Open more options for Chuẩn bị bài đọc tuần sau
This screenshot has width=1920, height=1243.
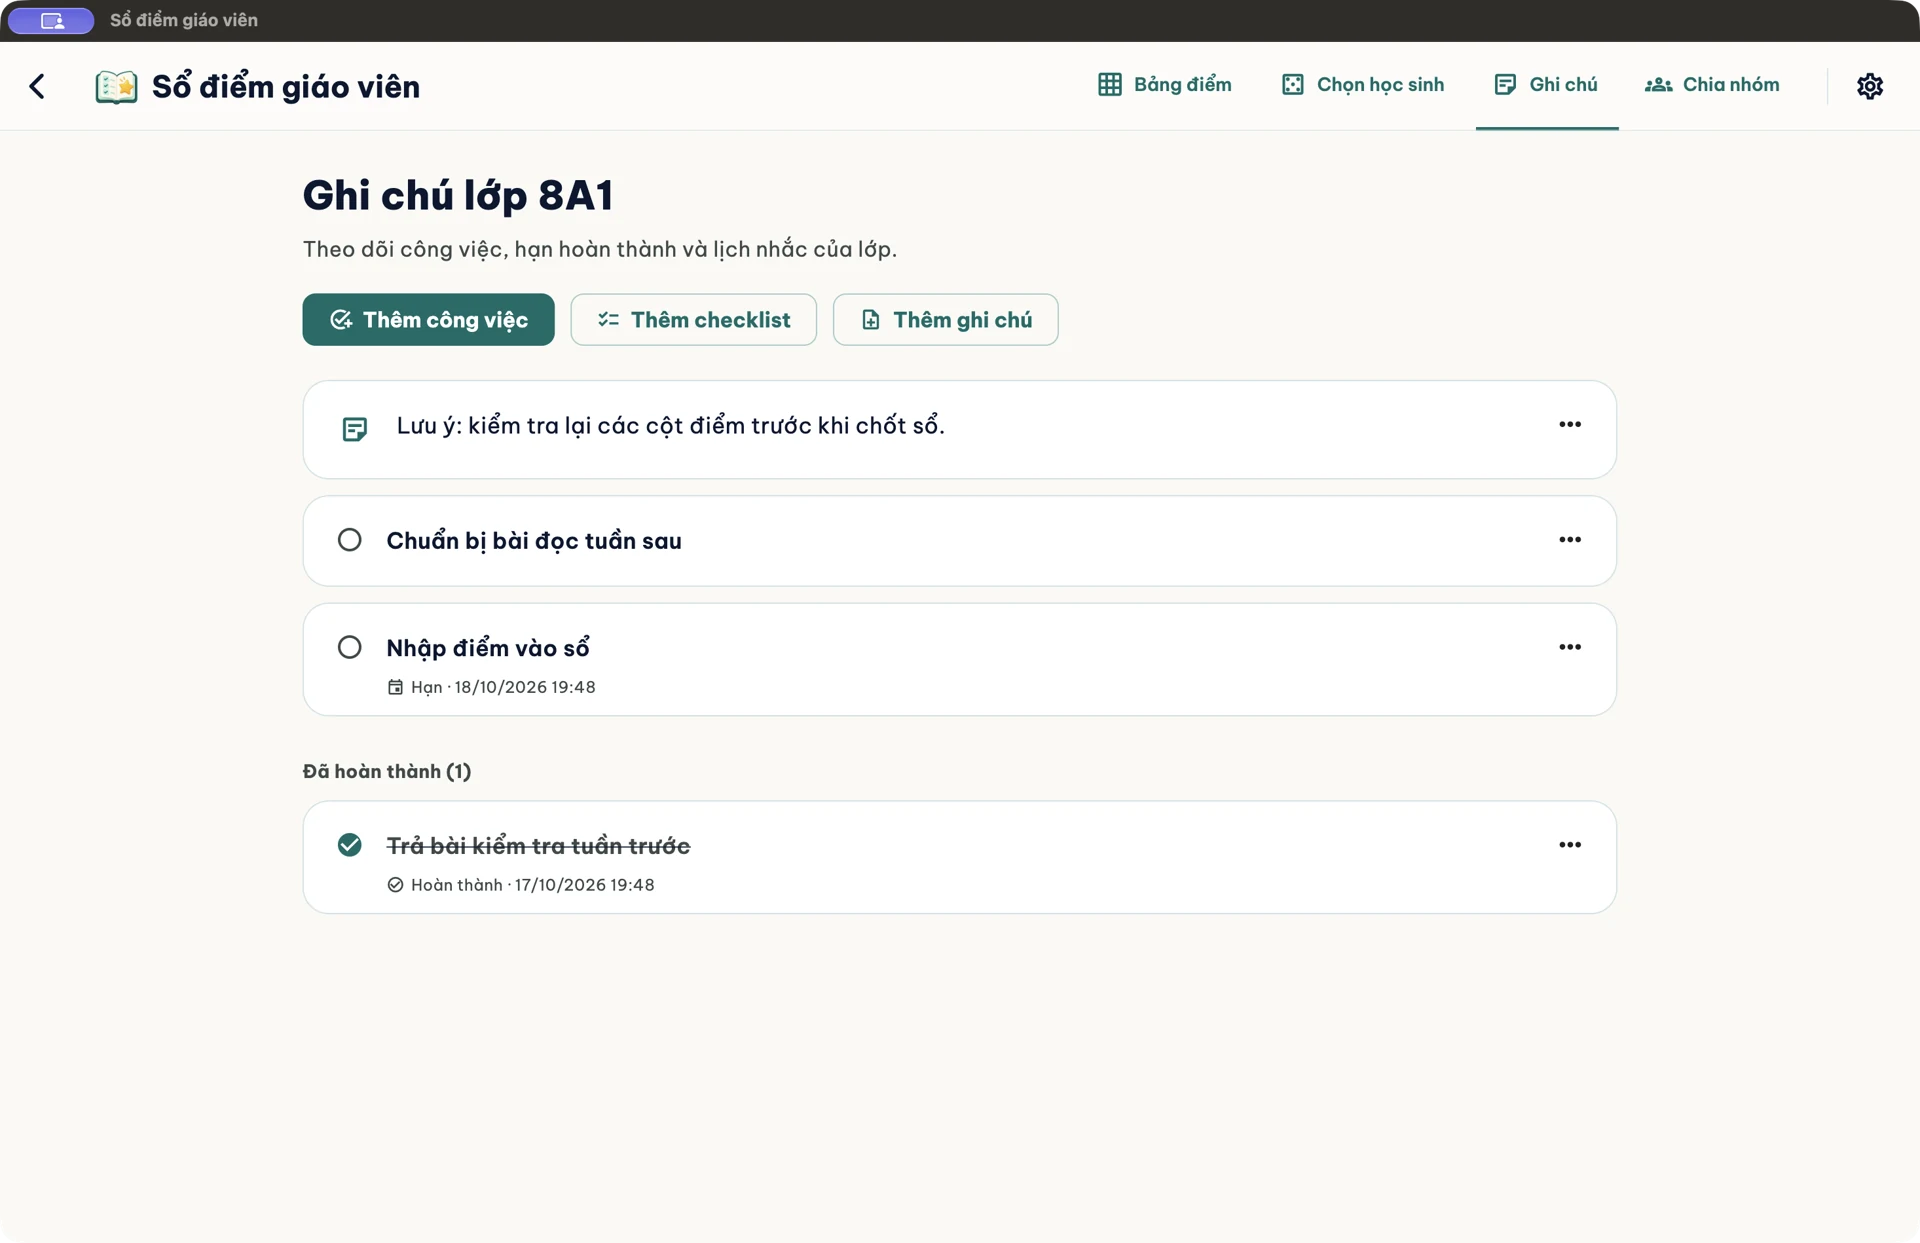click(x=1570, y=539)
